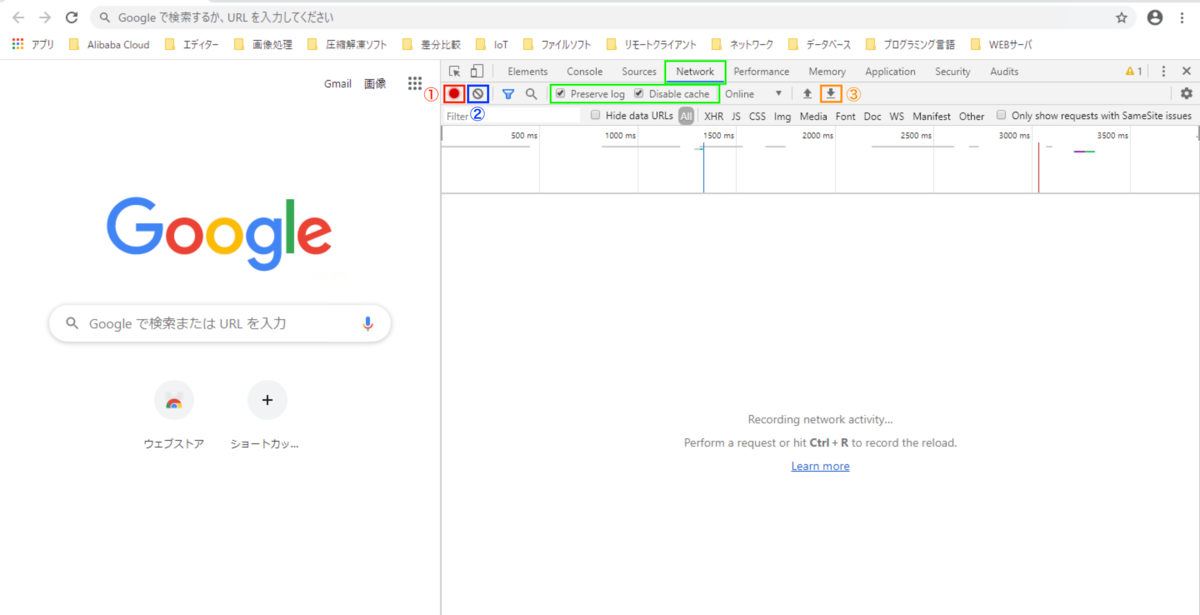Open network settings gear icon
1200x615 pixels.
(x=1186, y=94)
